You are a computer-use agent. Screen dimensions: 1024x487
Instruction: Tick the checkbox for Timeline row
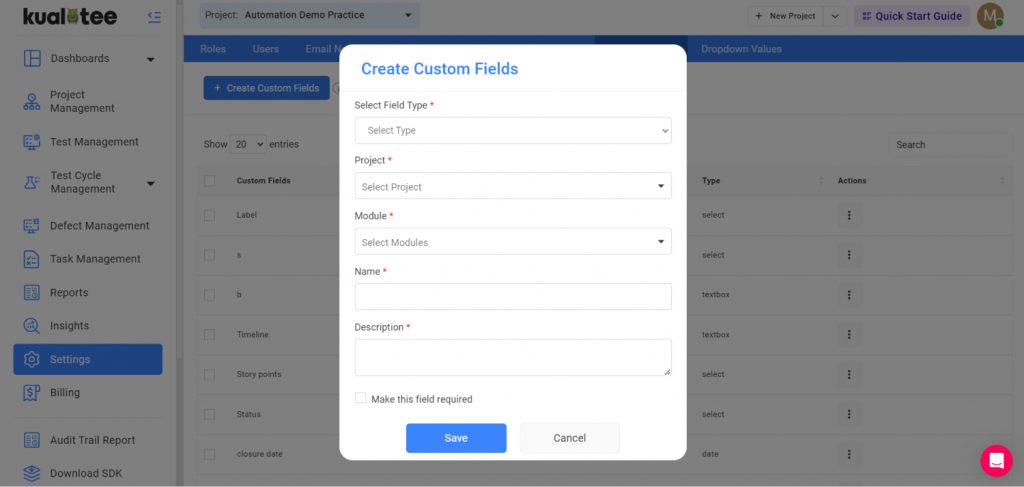209,334
